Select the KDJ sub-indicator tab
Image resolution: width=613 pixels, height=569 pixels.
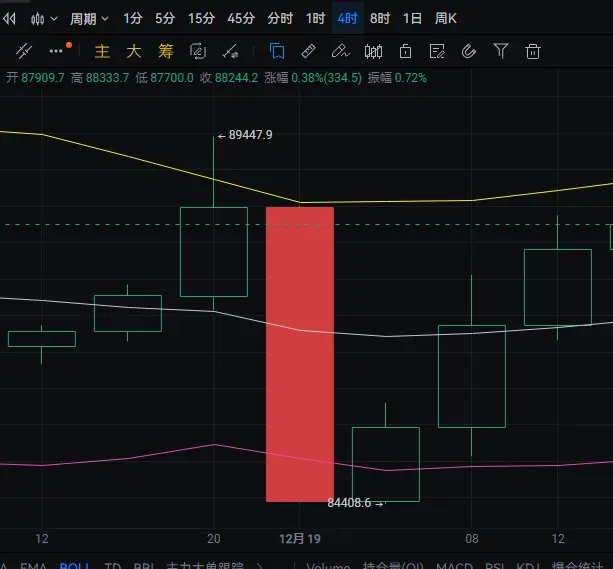click(528, 565)
